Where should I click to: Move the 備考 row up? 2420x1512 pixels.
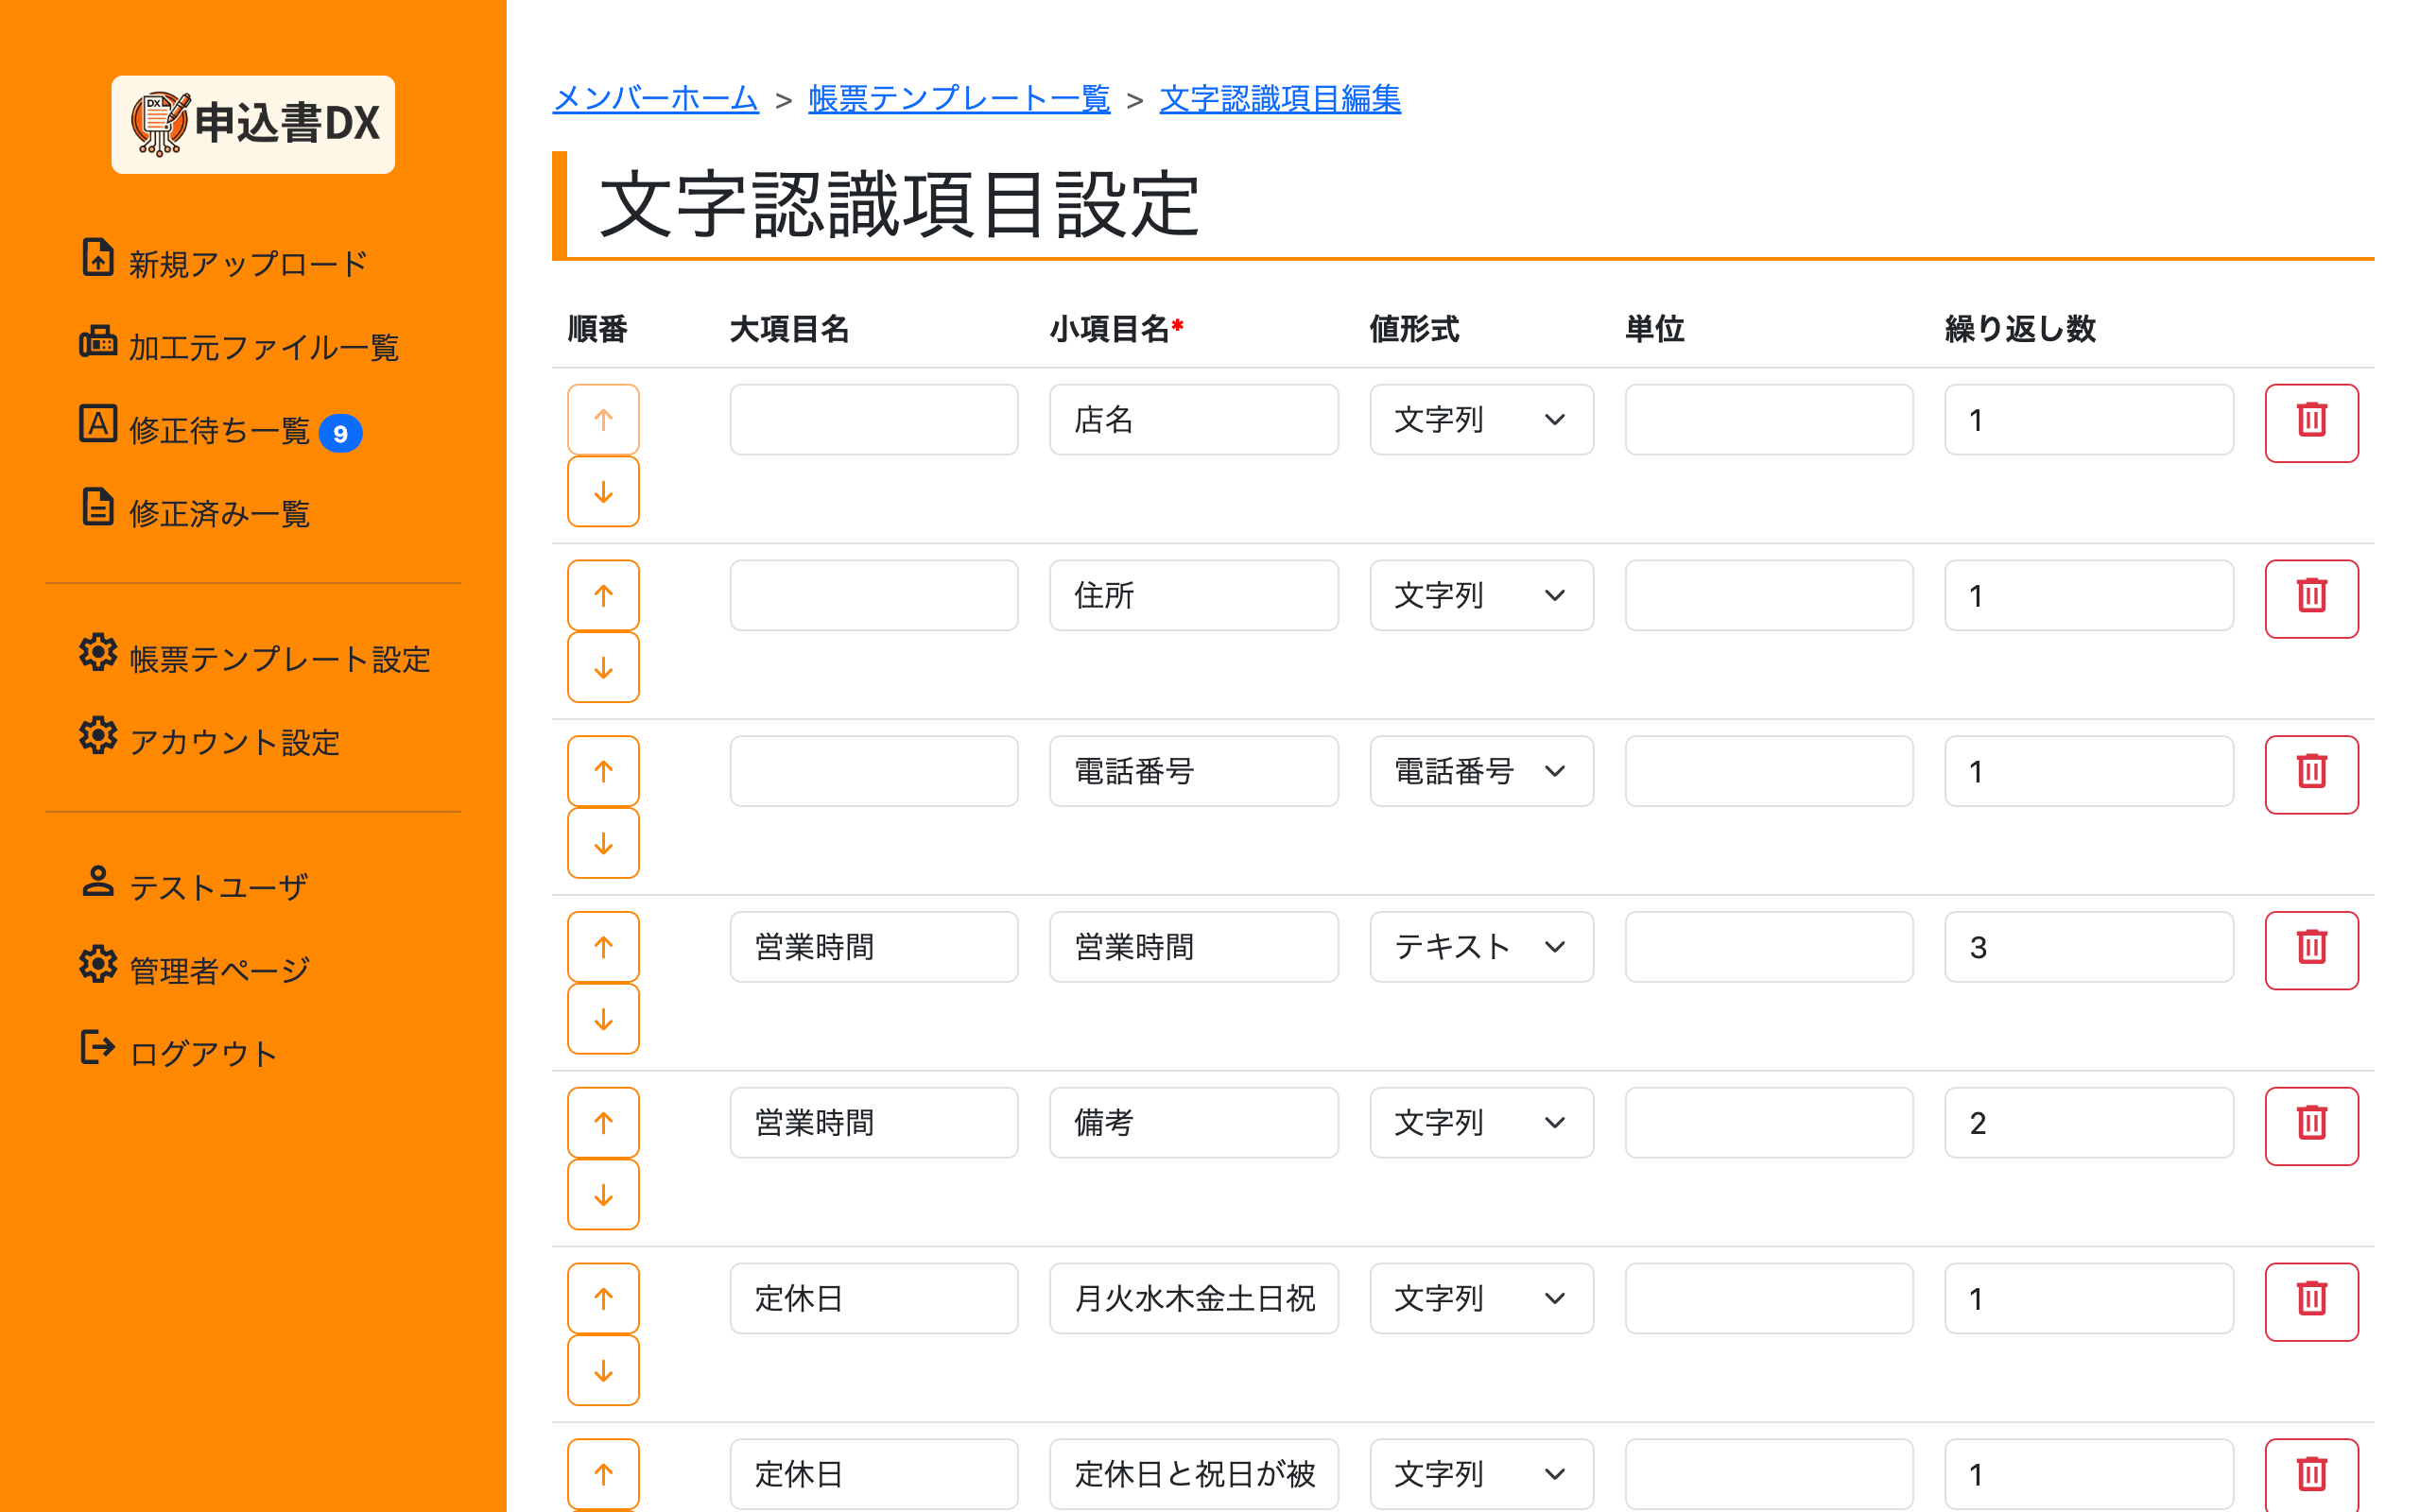tap(603, 1123)
